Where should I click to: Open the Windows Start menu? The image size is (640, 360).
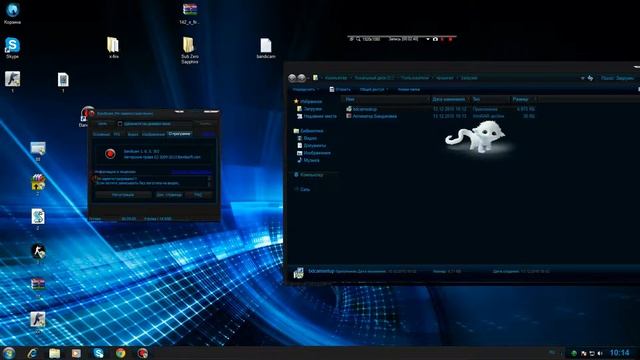point(9,353)
